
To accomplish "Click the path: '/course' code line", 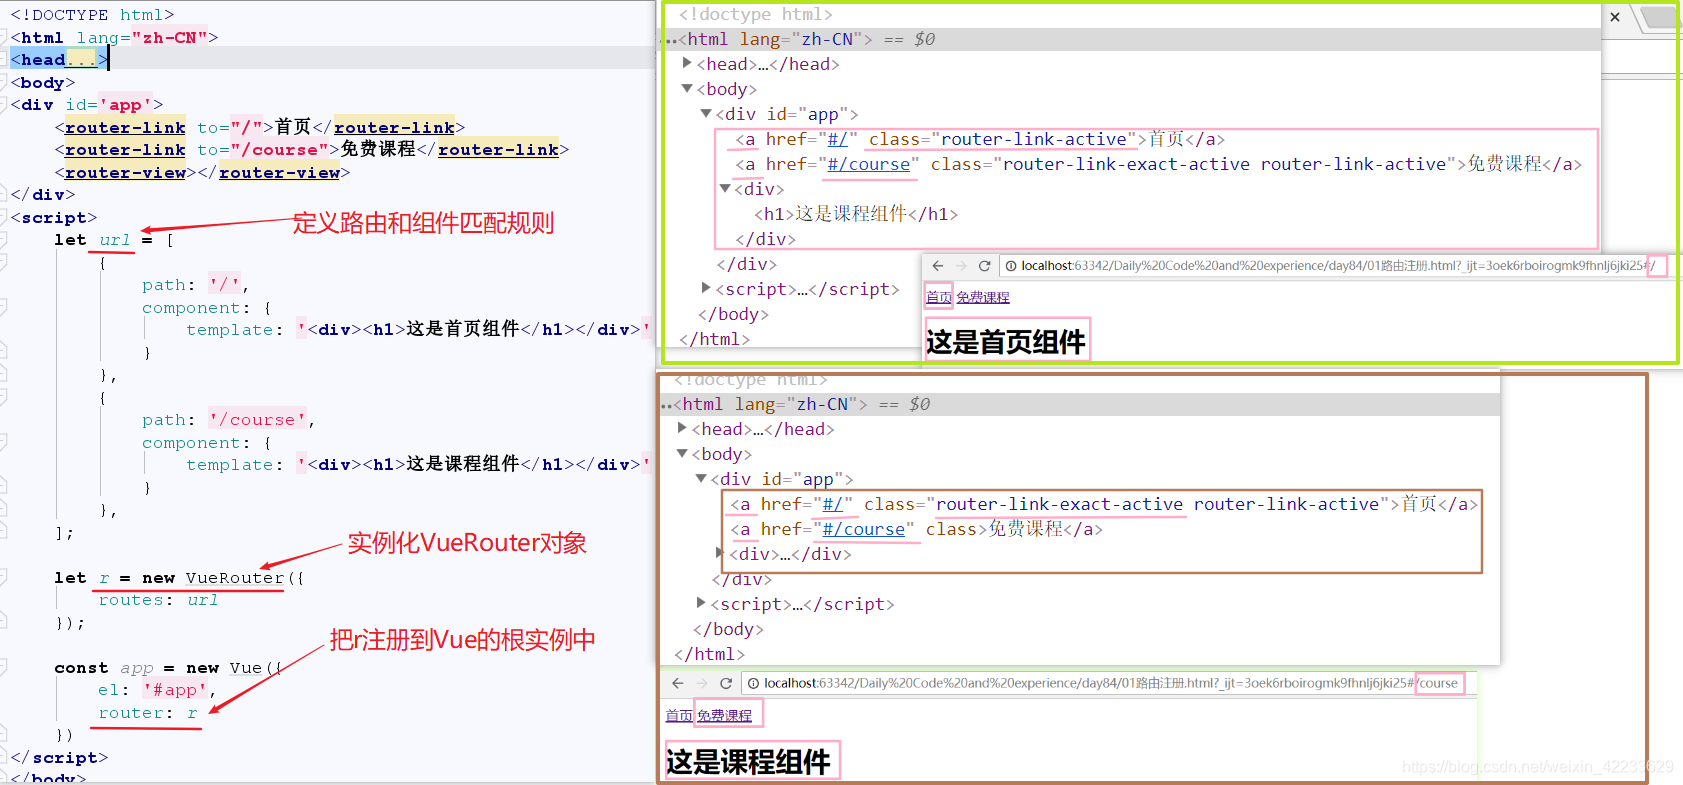I will coord(228,420).
